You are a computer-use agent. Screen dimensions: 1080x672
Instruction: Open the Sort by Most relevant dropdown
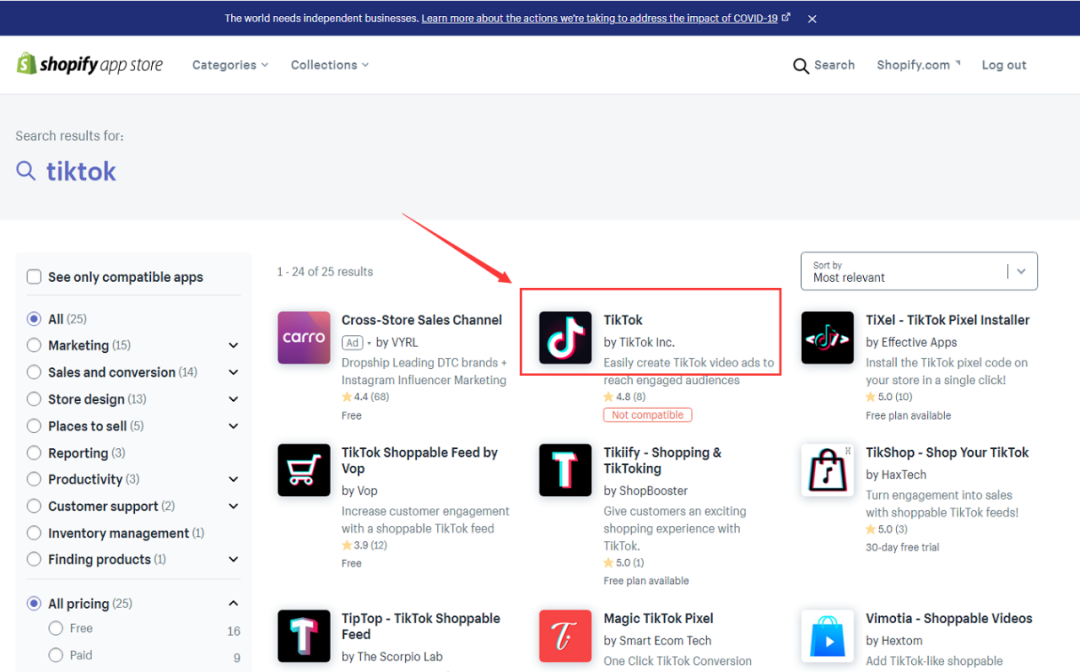pyautogui.click(x=919, y=271)
